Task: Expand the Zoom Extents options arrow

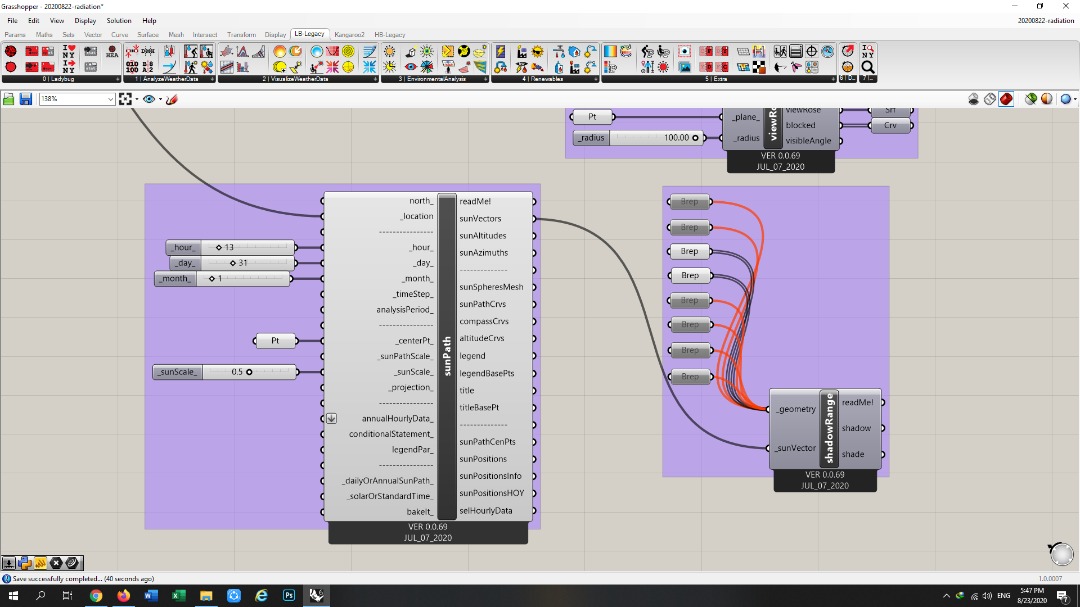Action: 136,99
